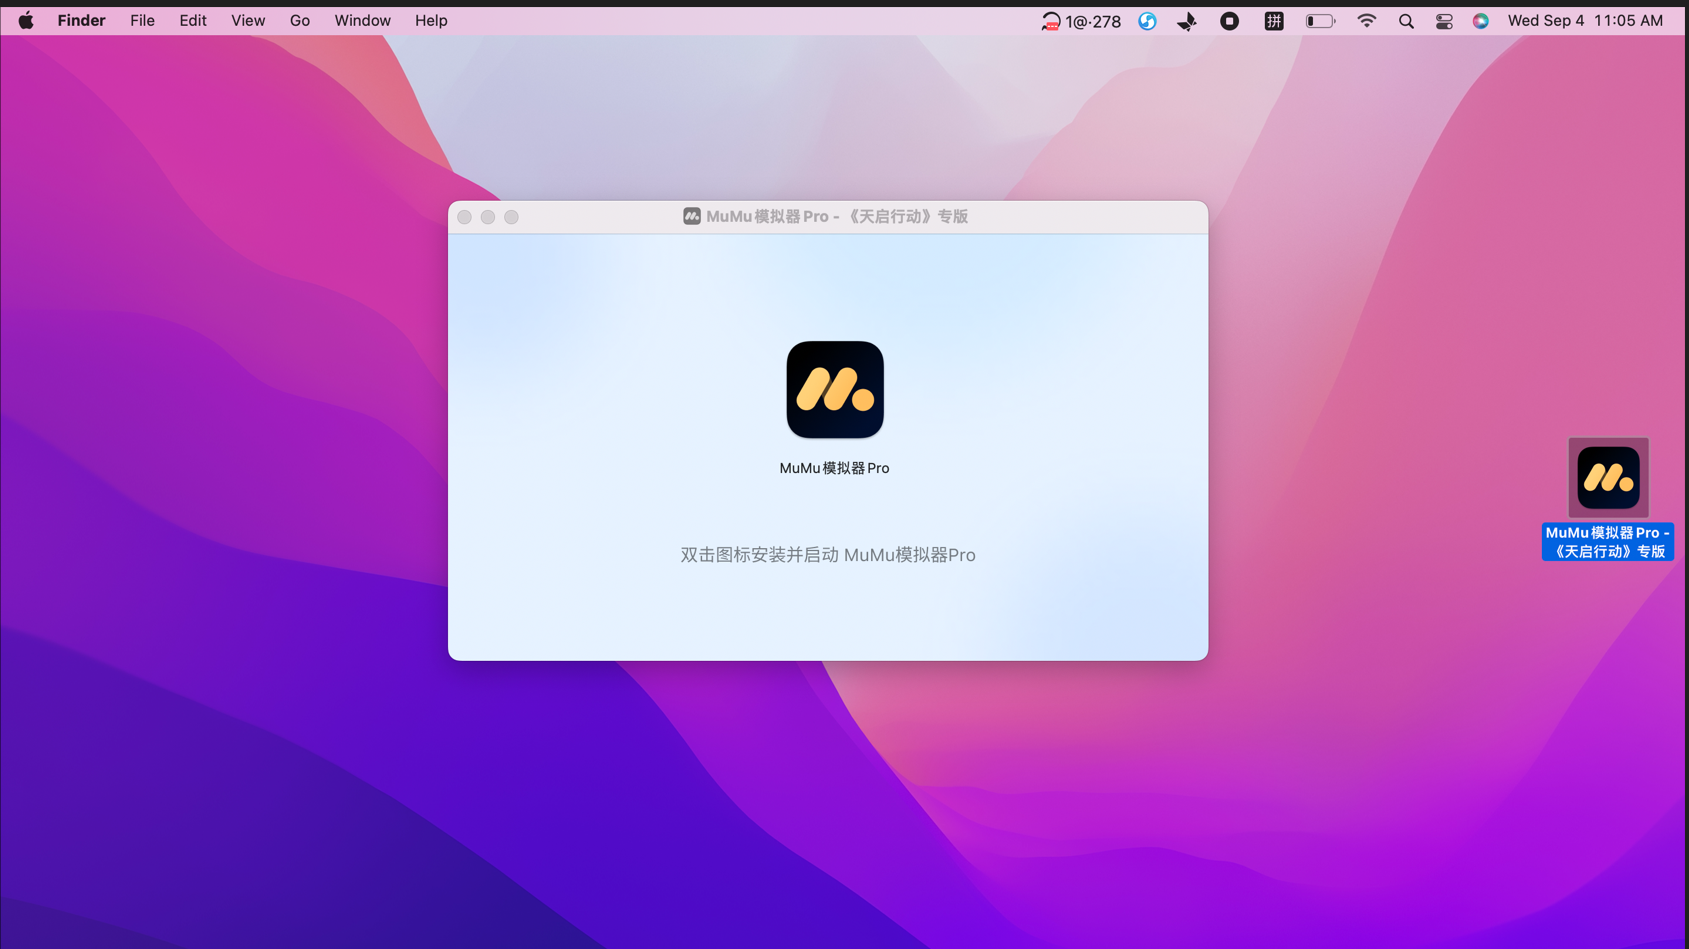Open the View menu
This screenshot has width=1689, height=949.
(x=248, y=21)
